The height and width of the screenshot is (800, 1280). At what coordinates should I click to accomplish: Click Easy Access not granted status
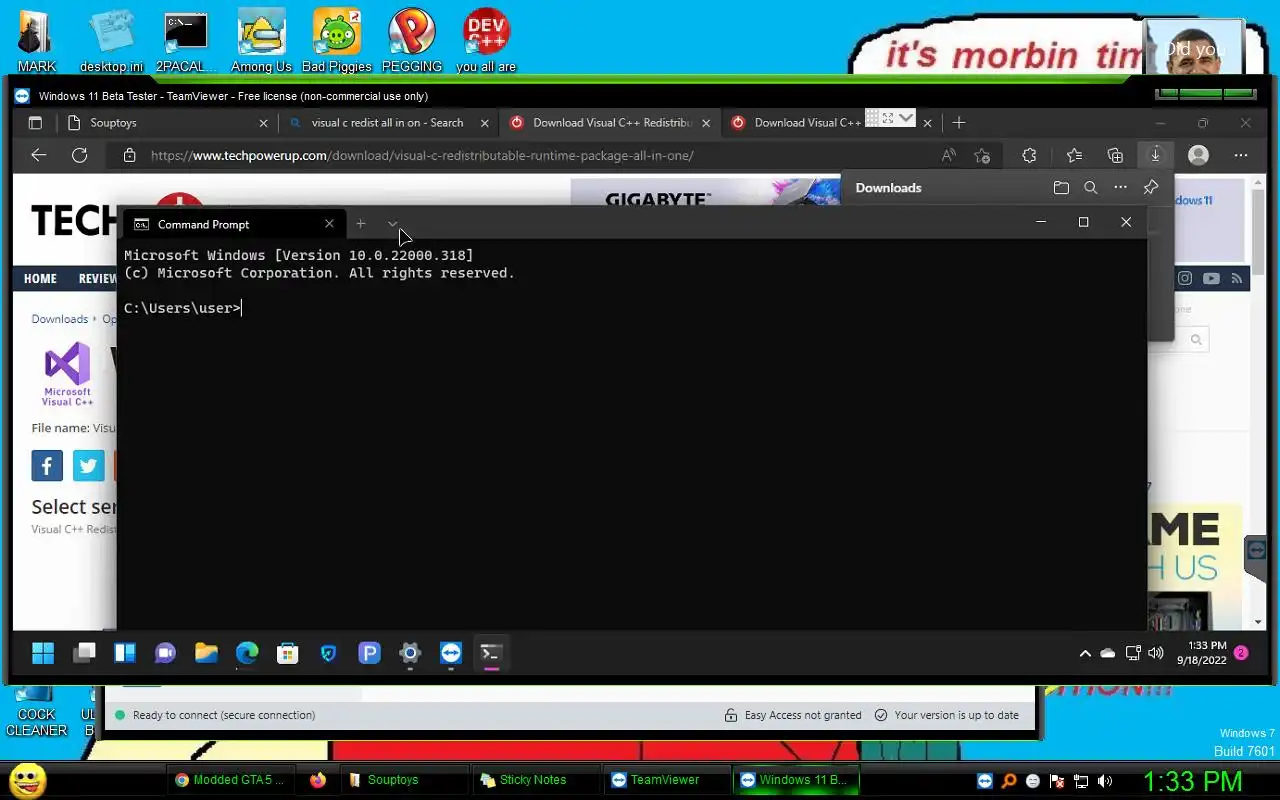click(793, 715)
